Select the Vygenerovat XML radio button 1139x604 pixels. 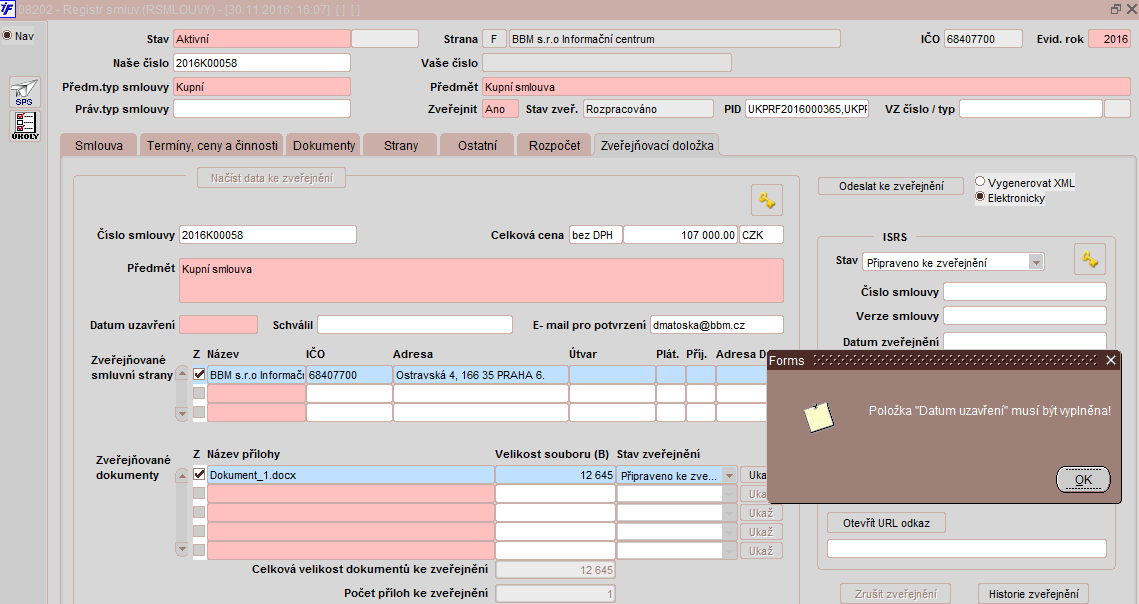980,182
